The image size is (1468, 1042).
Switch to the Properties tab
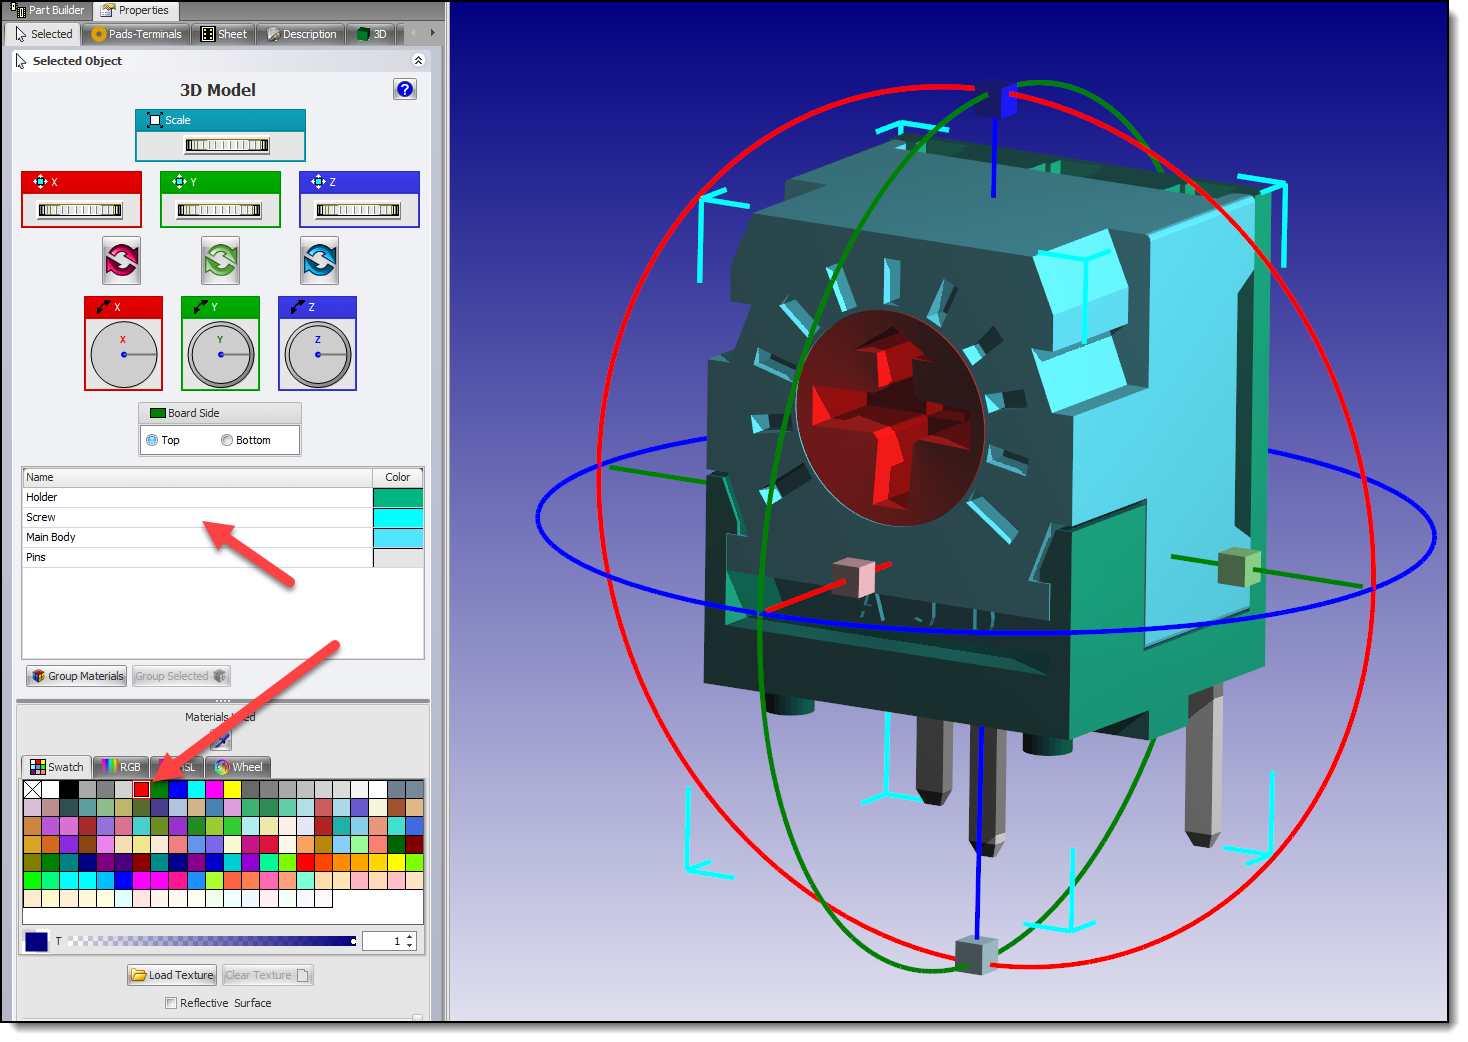coord(135,10)
